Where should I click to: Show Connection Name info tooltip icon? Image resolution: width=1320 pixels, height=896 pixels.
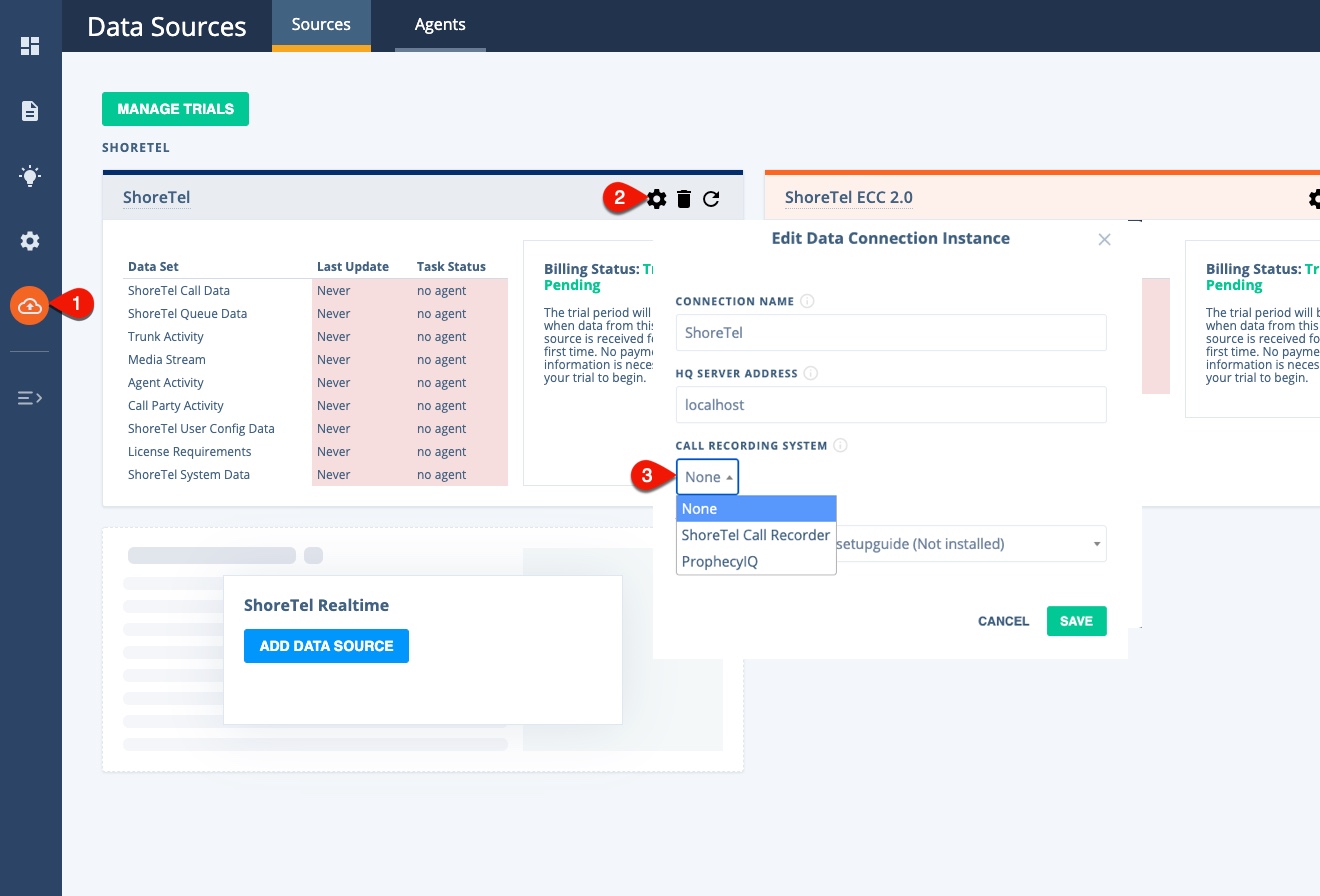pos(807,301)
